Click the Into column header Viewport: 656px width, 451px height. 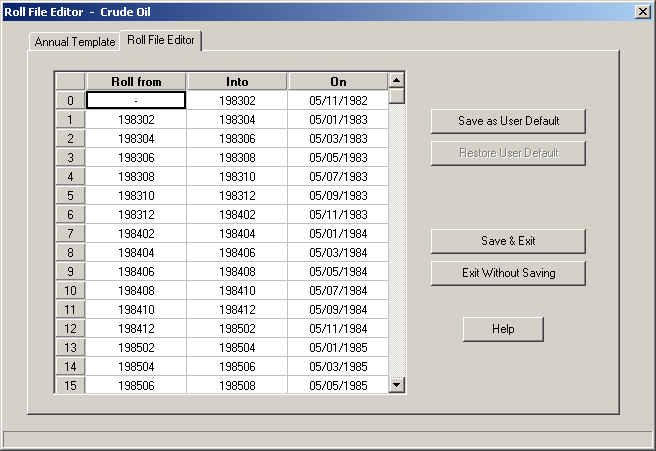point(237,81)
